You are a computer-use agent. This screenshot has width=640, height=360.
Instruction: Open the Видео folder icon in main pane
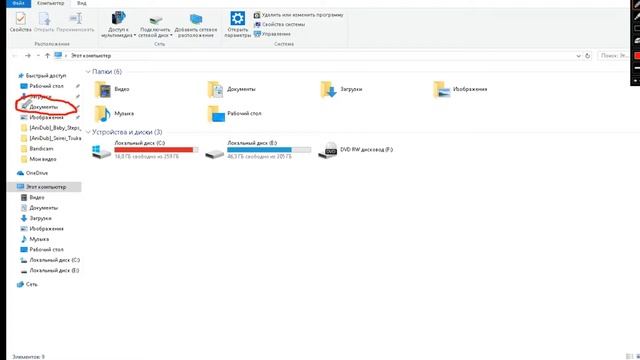tap(103, 89)
